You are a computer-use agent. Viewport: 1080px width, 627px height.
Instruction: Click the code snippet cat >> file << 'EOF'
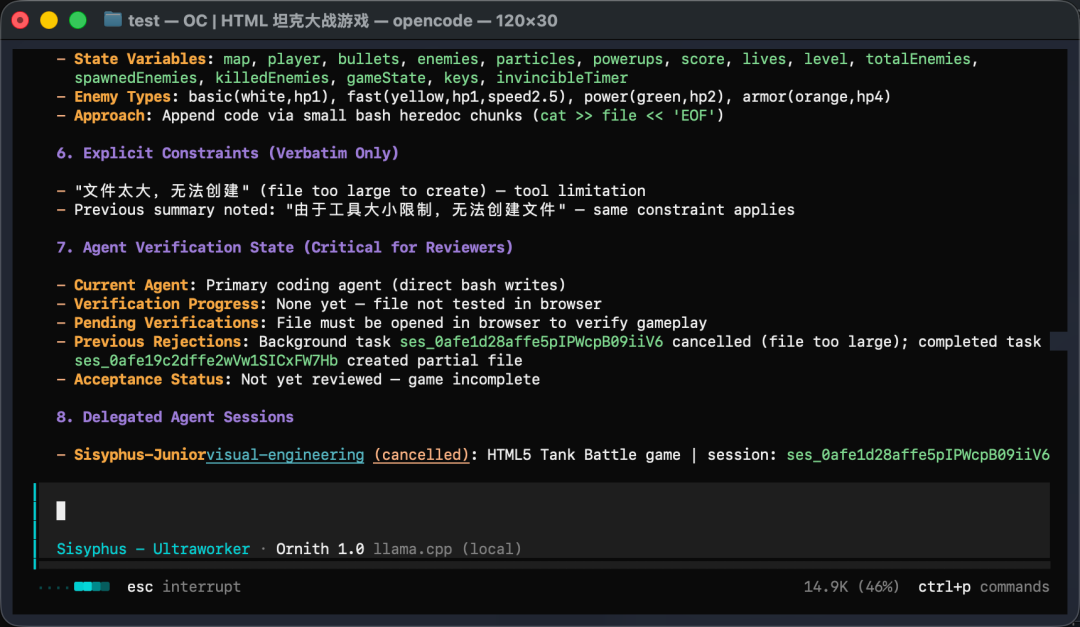point(627,115)
